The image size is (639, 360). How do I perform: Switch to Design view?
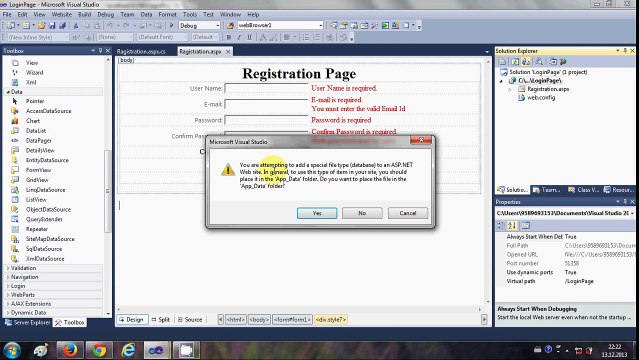tap(131, 320)
